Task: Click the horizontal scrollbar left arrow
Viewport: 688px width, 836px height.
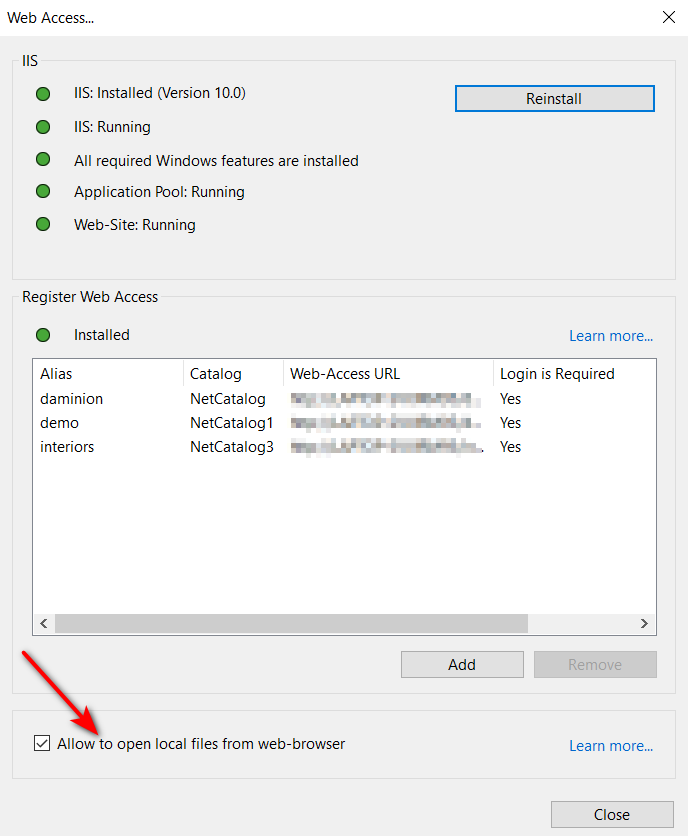Action: (44, 623)
